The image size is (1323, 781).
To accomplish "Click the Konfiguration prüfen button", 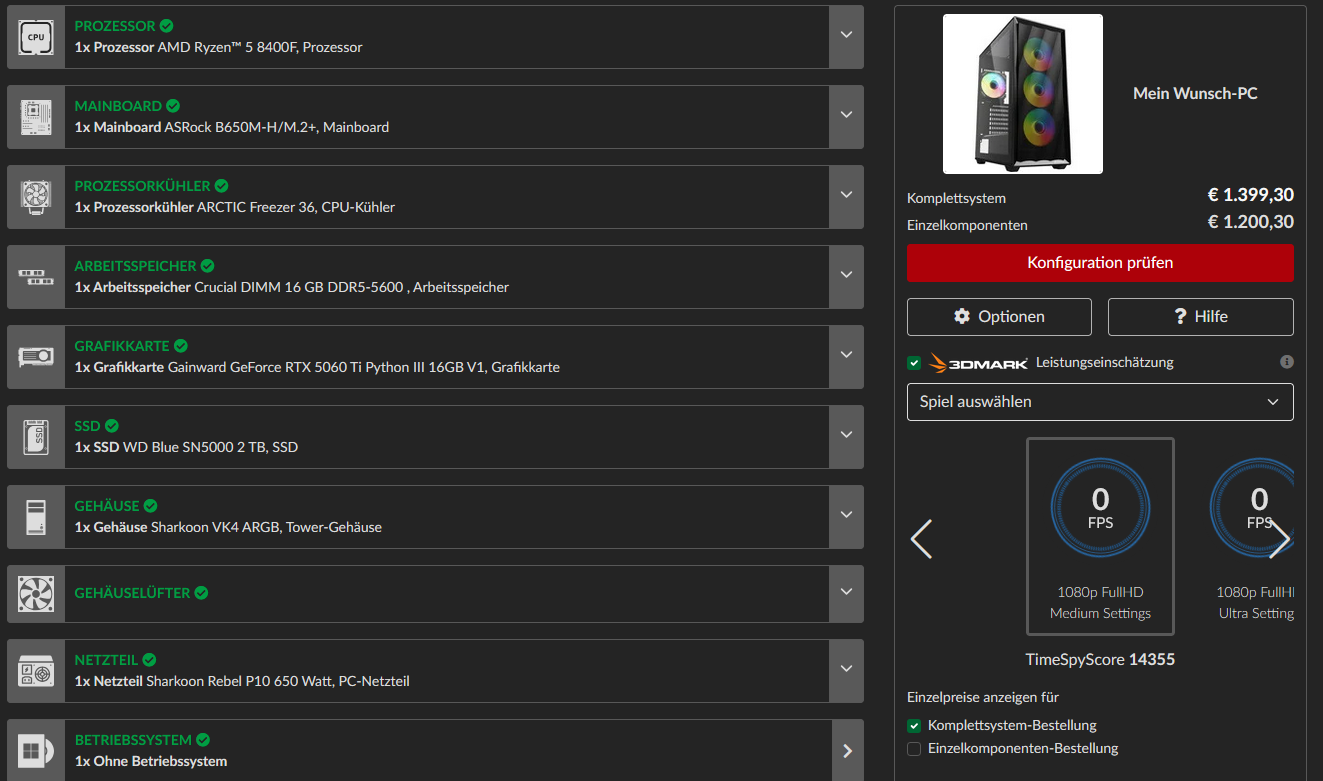I will pyautogui.click(x=1100, y=263).
